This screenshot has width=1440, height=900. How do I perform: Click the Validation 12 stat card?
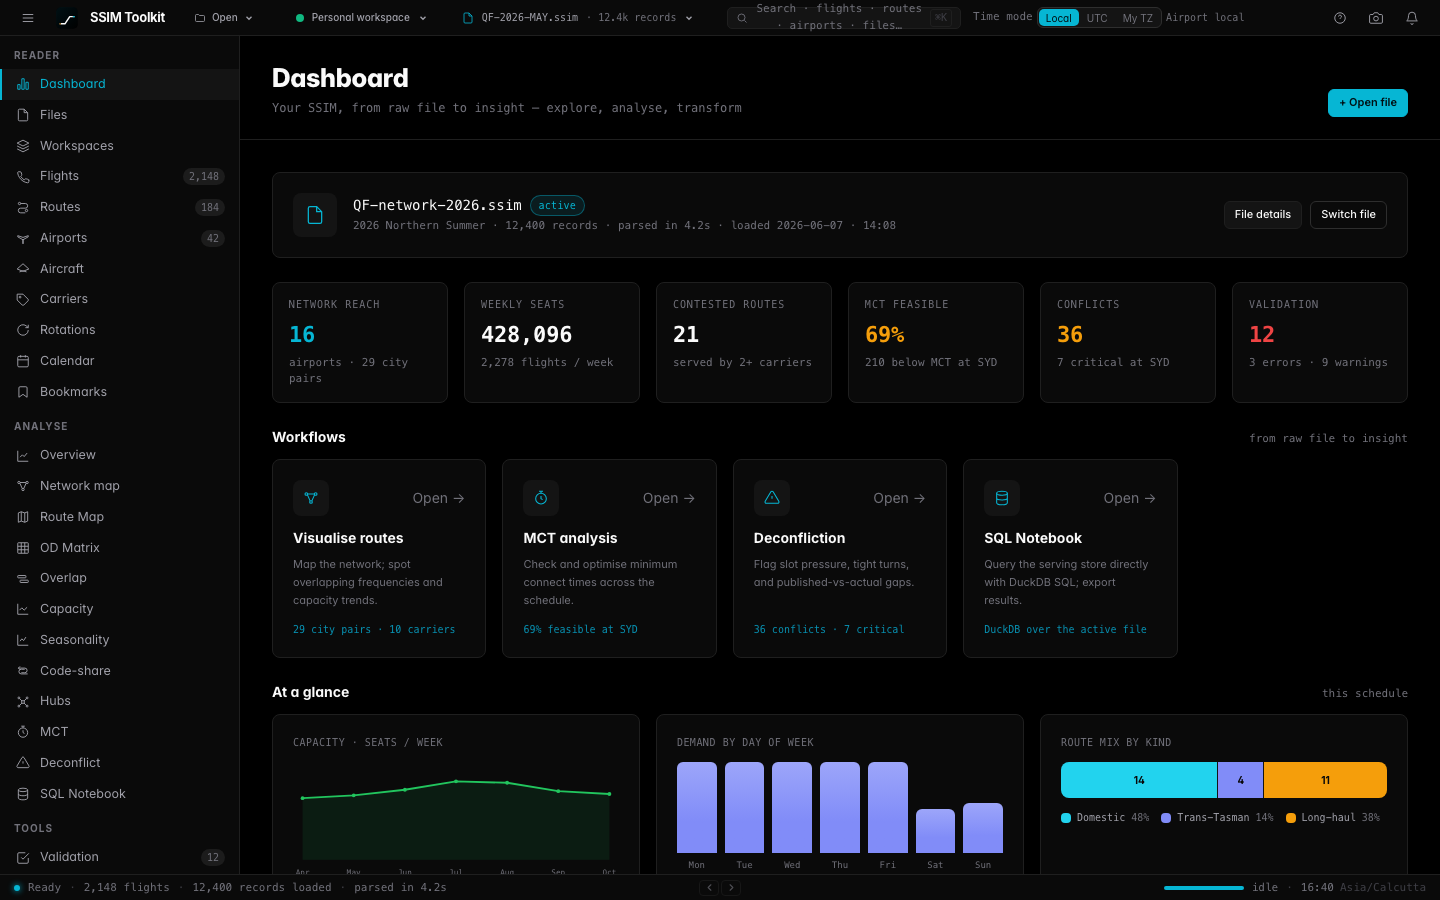pyautogui.click(x=1320, y=343)
